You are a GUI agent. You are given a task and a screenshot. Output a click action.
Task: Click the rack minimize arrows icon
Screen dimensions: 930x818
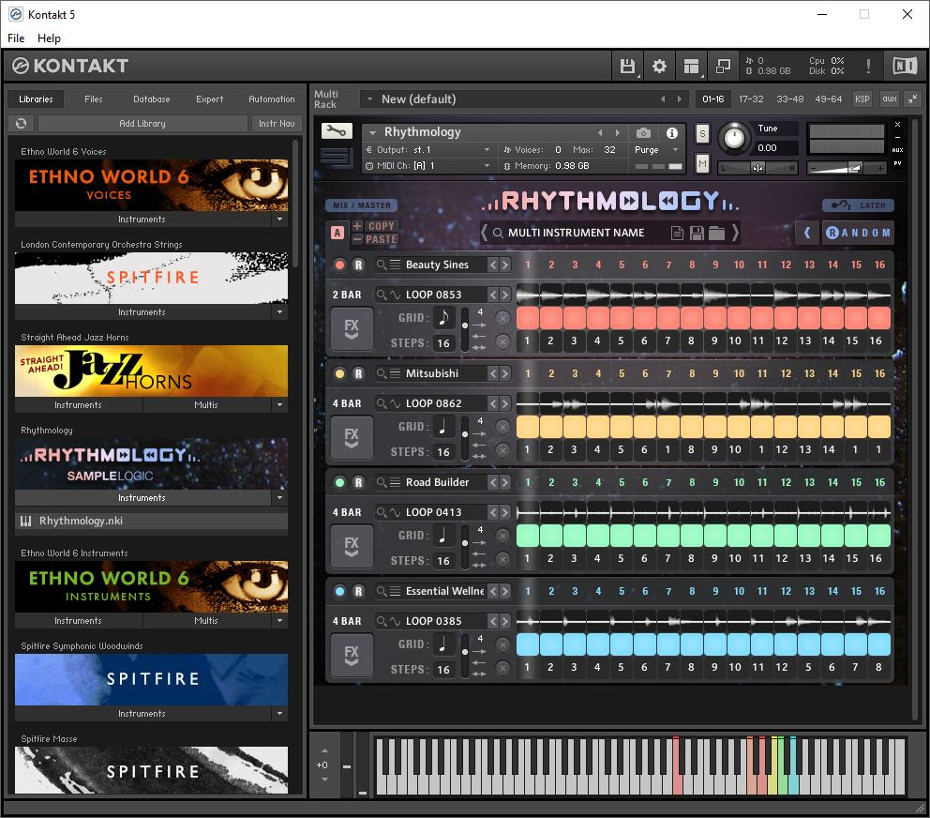point(912,99)
